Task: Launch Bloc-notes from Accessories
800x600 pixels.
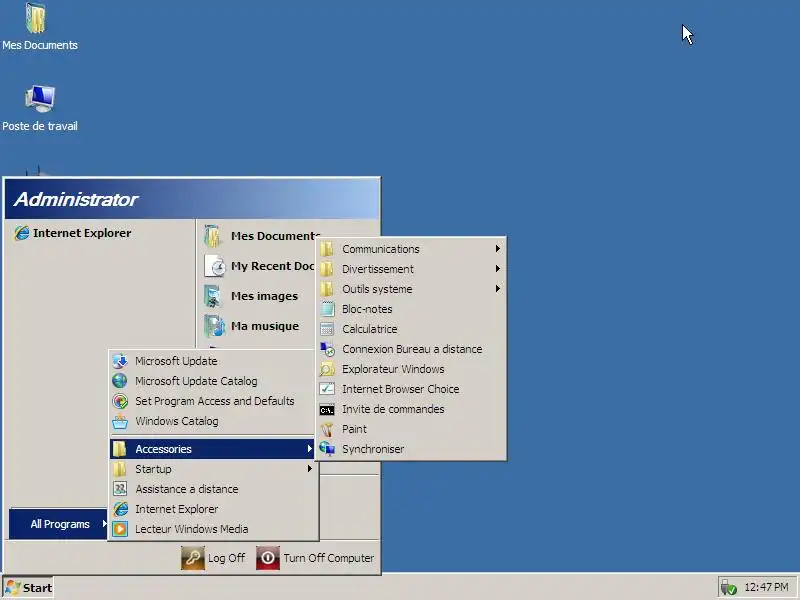Action: point(411,309)
